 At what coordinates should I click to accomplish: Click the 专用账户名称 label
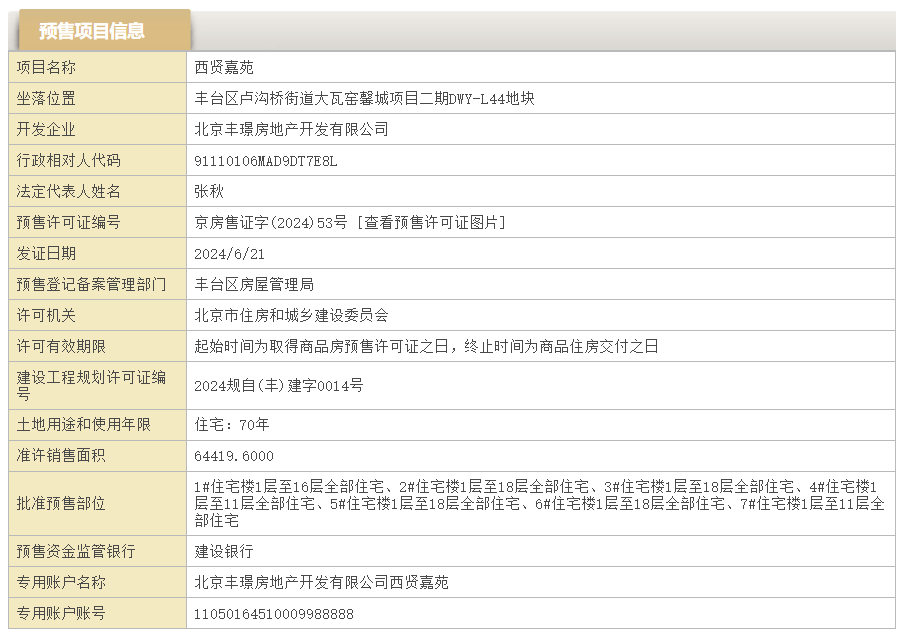coord(61,583)
